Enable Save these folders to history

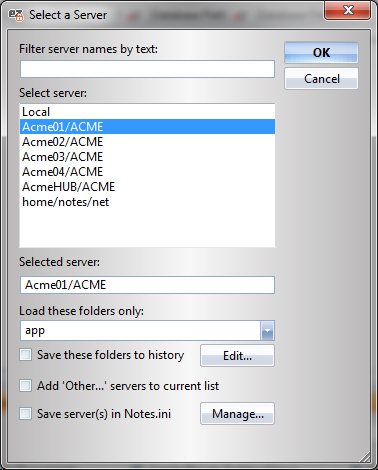pos(26,355)
